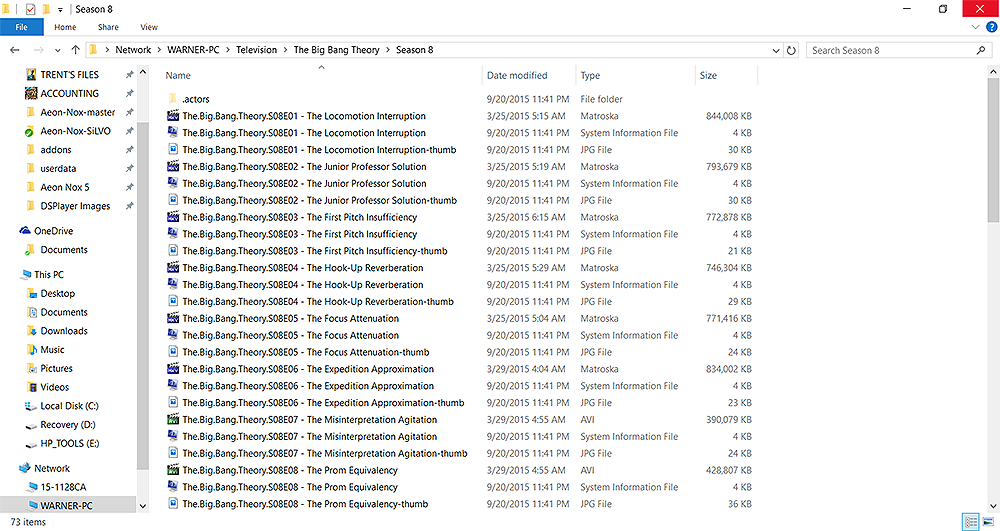Viewport: 1000px width, 531px height.
Task: Click the pin icon next to addons
Action: pos(129,150)
